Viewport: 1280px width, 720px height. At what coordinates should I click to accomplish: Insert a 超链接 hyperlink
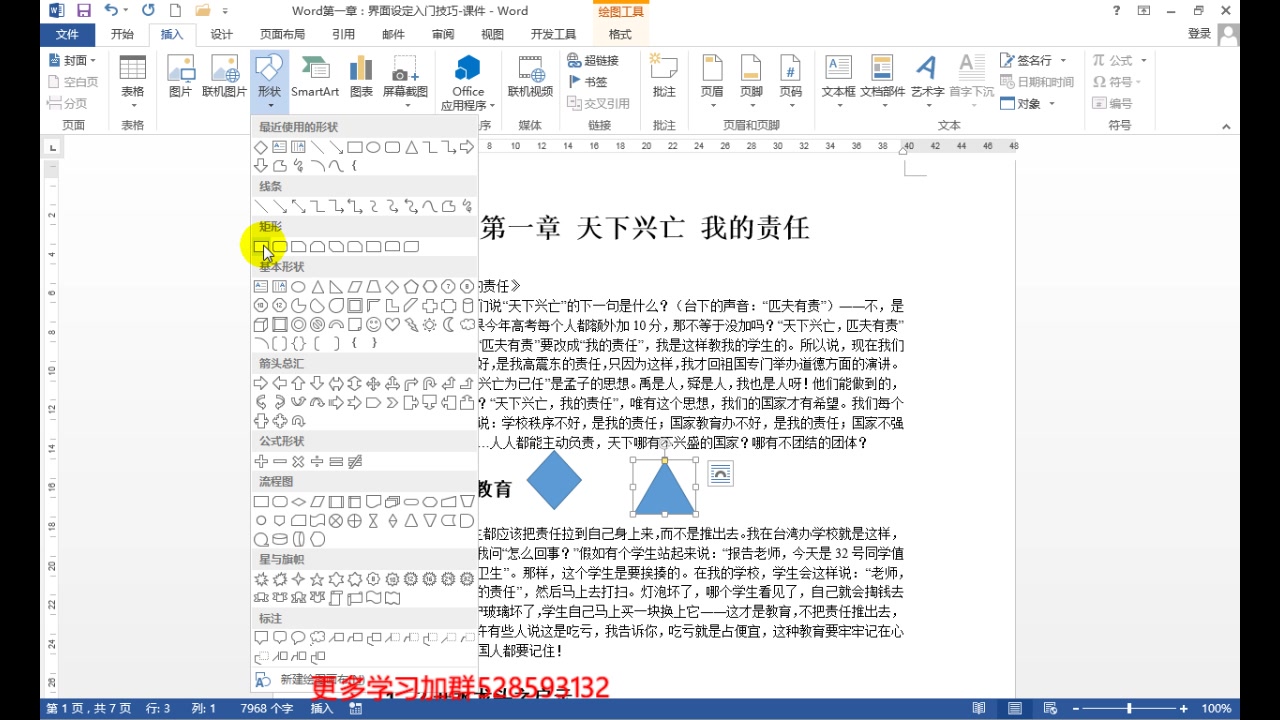(595, 60)
